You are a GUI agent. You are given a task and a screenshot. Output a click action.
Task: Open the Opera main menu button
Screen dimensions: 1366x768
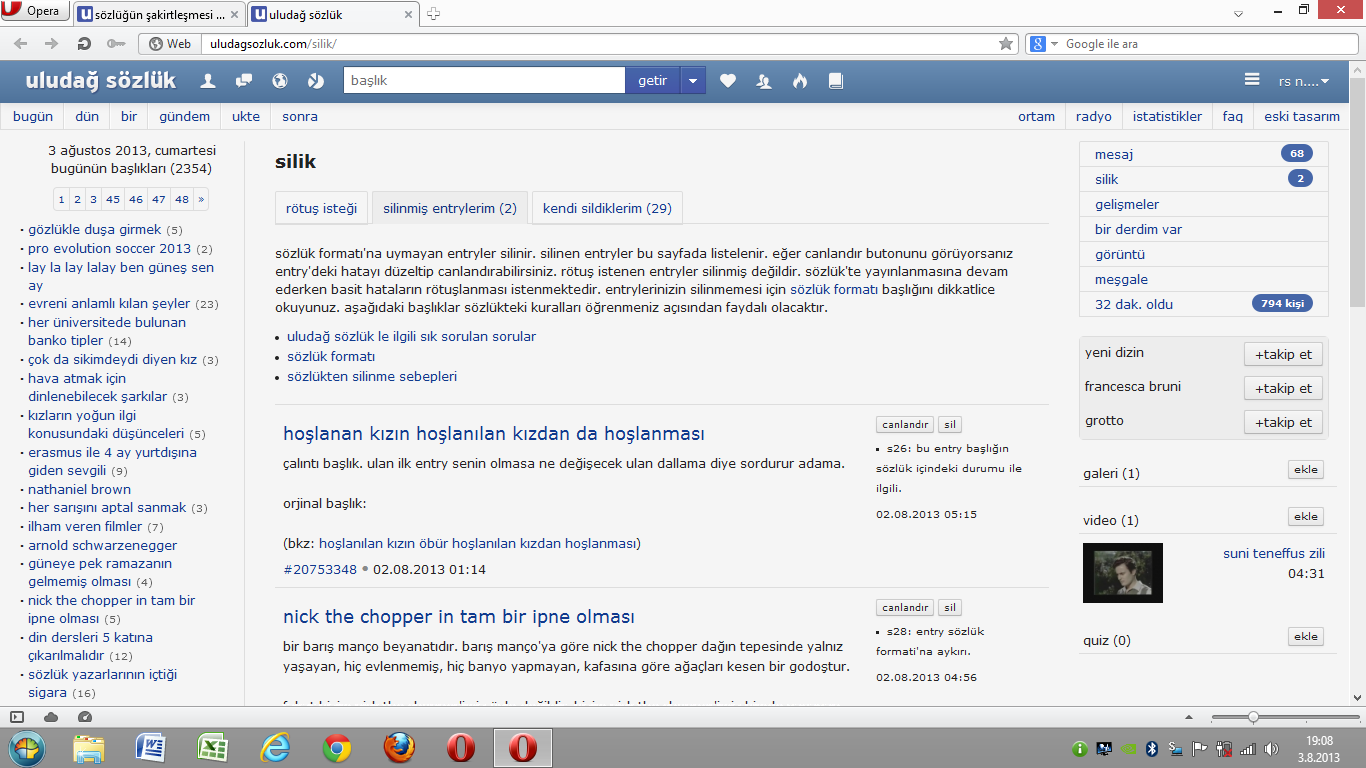(x=35, y=12)
